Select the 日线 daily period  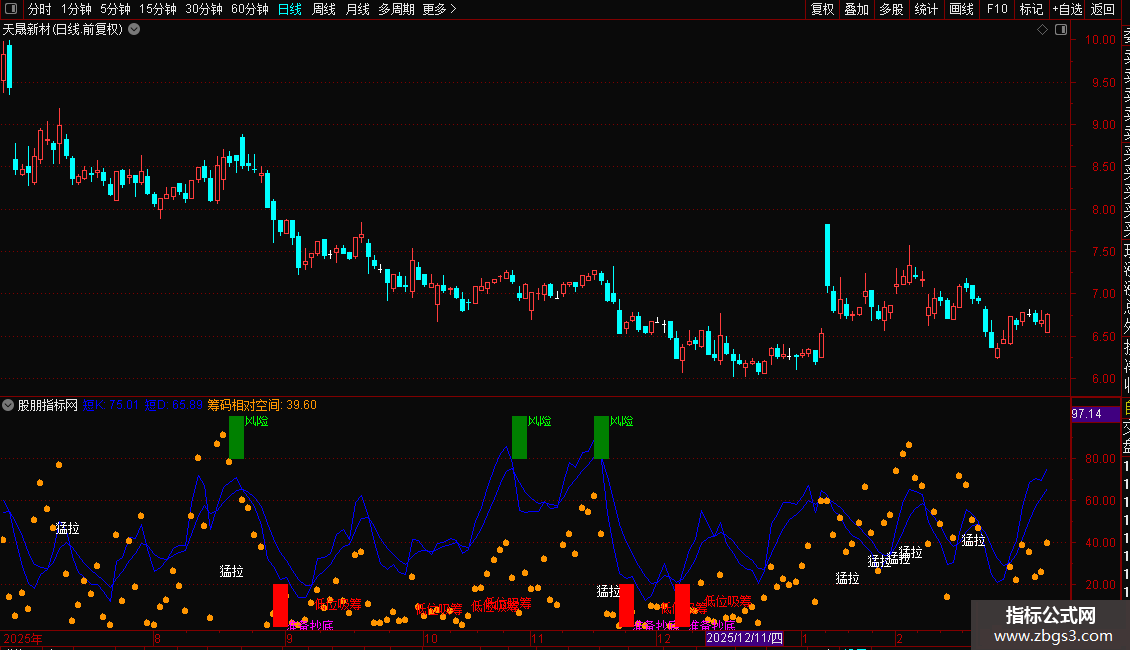tap(290, 9)
